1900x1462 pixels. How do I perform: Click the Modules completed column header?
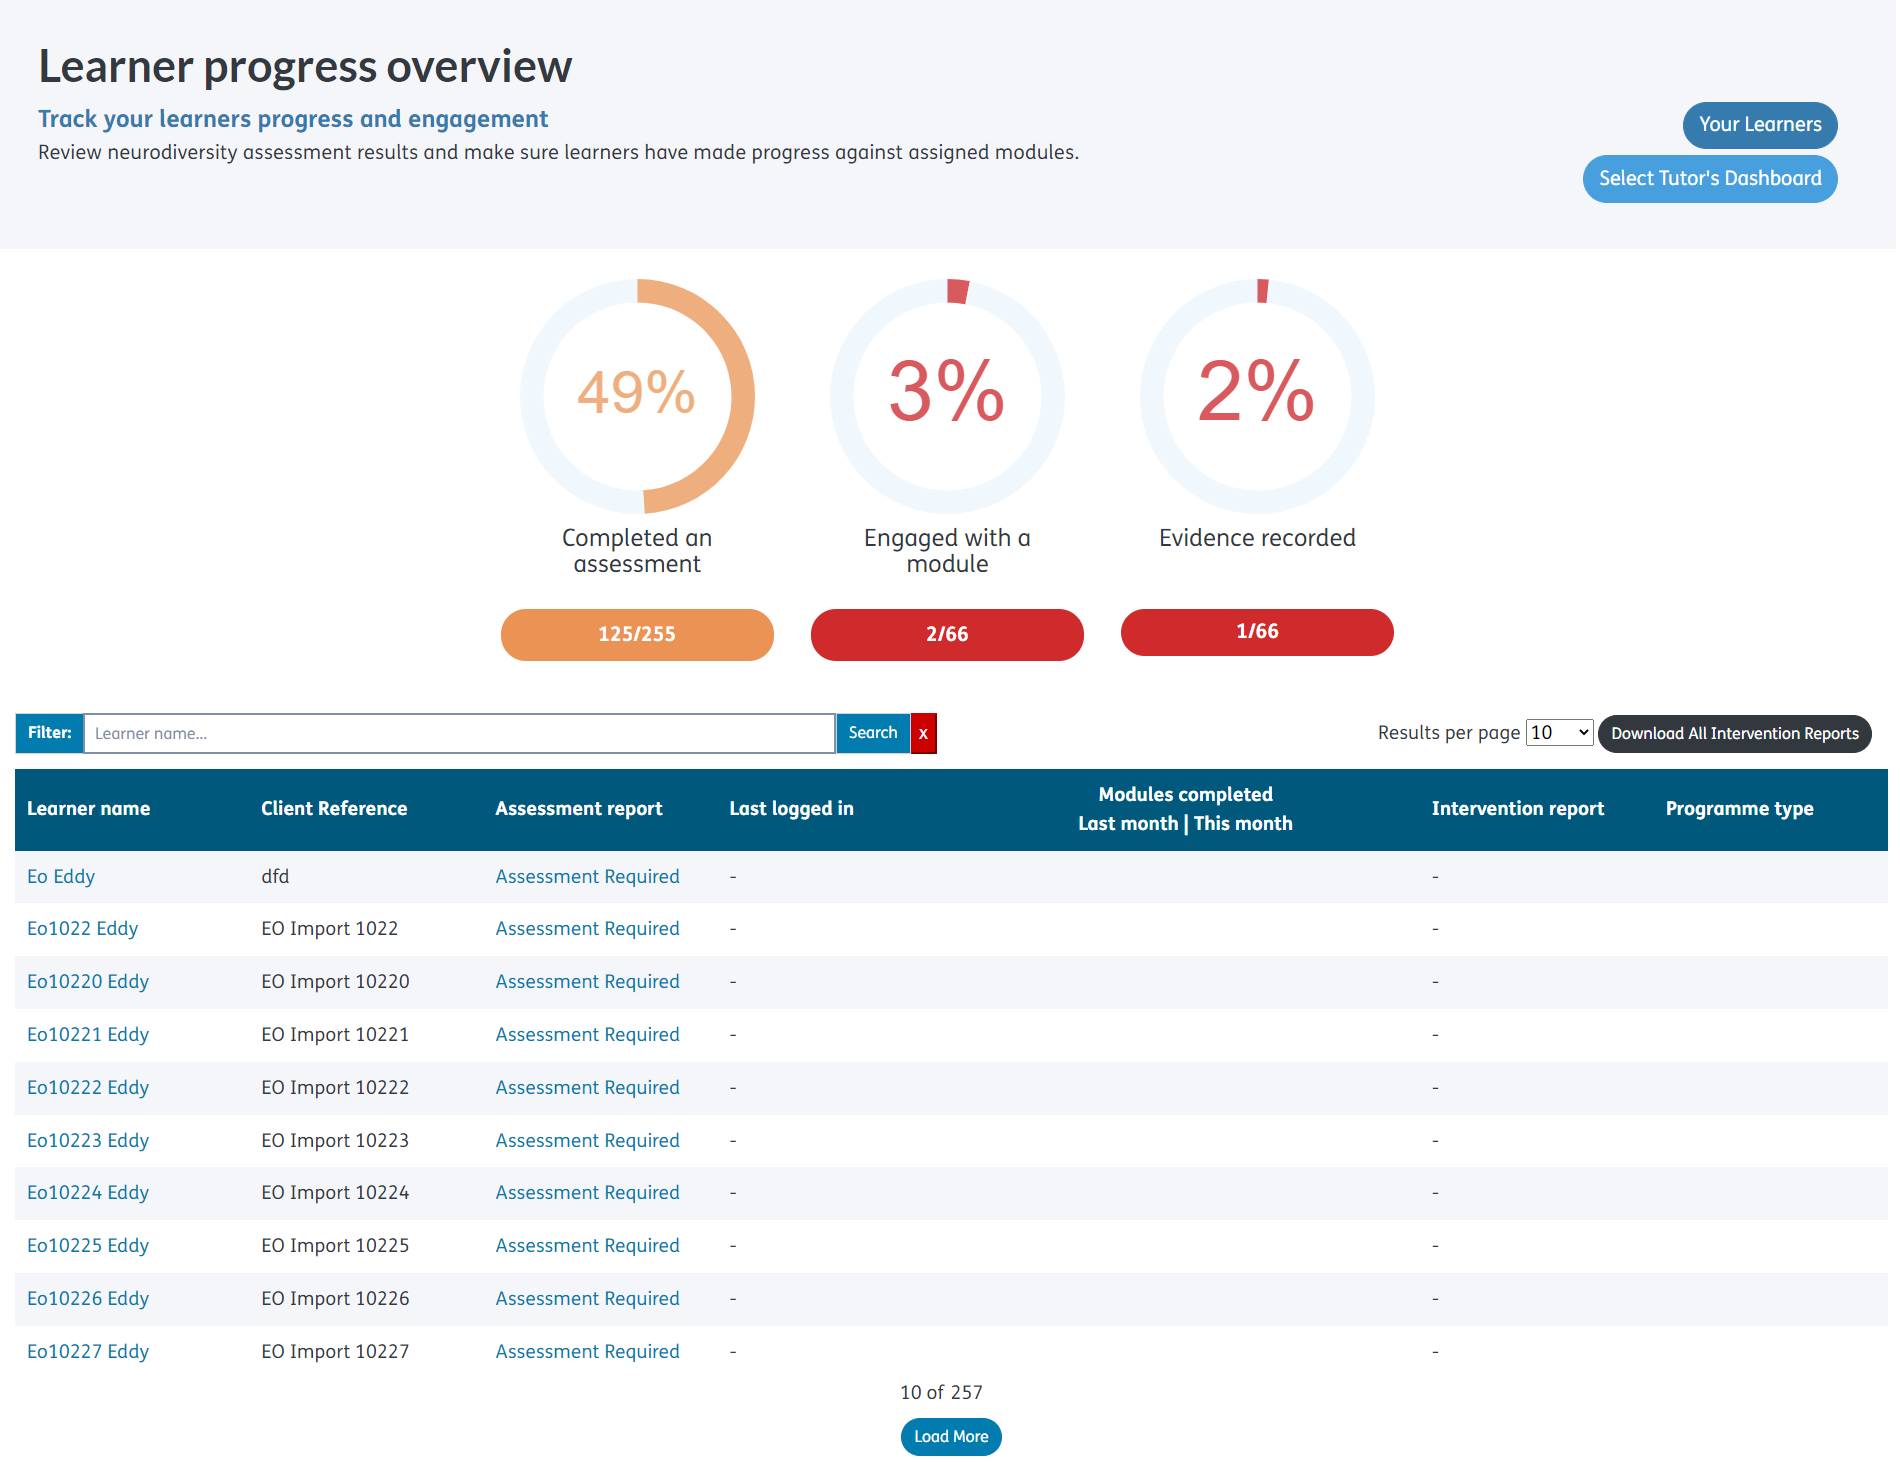pos(1185,809)
